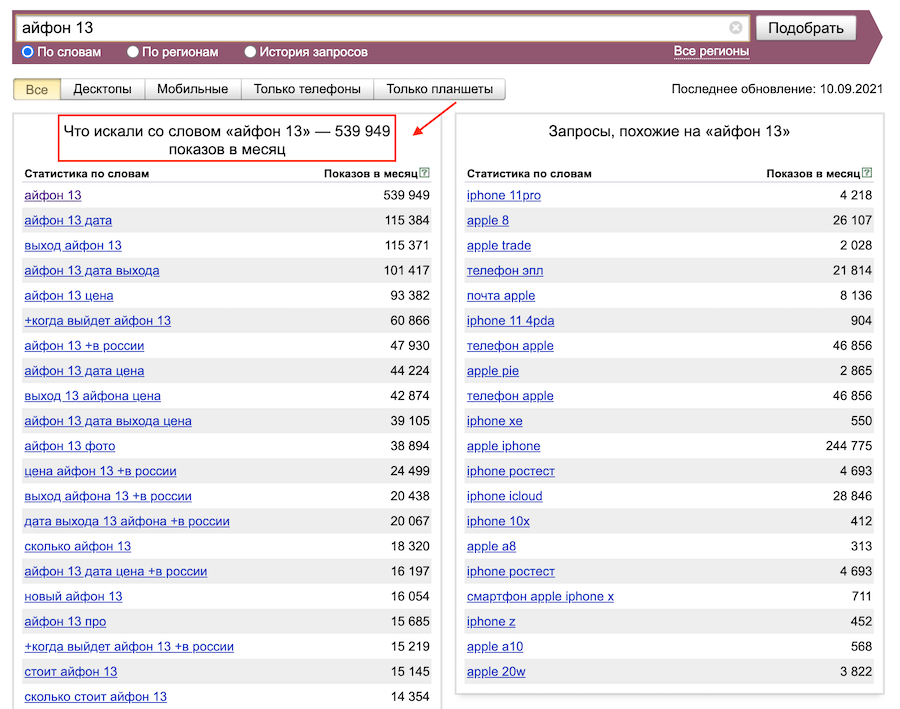The height and width of the screenshot is (709, 900).
Task: Choose the История запросов radio option
Action: coord(251,52)
